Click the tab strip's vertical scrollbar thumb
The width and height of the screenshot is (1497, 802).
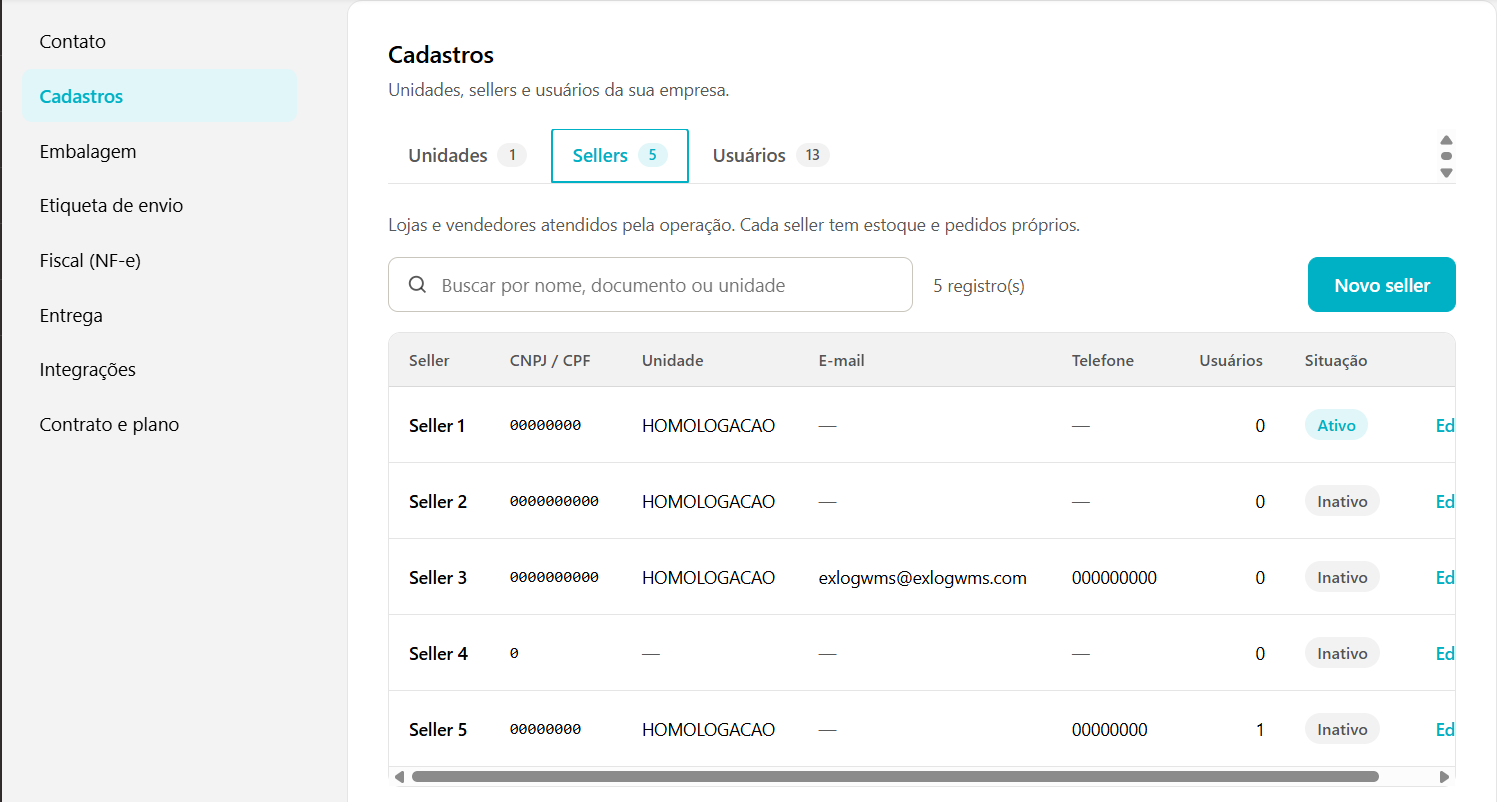1446,156
